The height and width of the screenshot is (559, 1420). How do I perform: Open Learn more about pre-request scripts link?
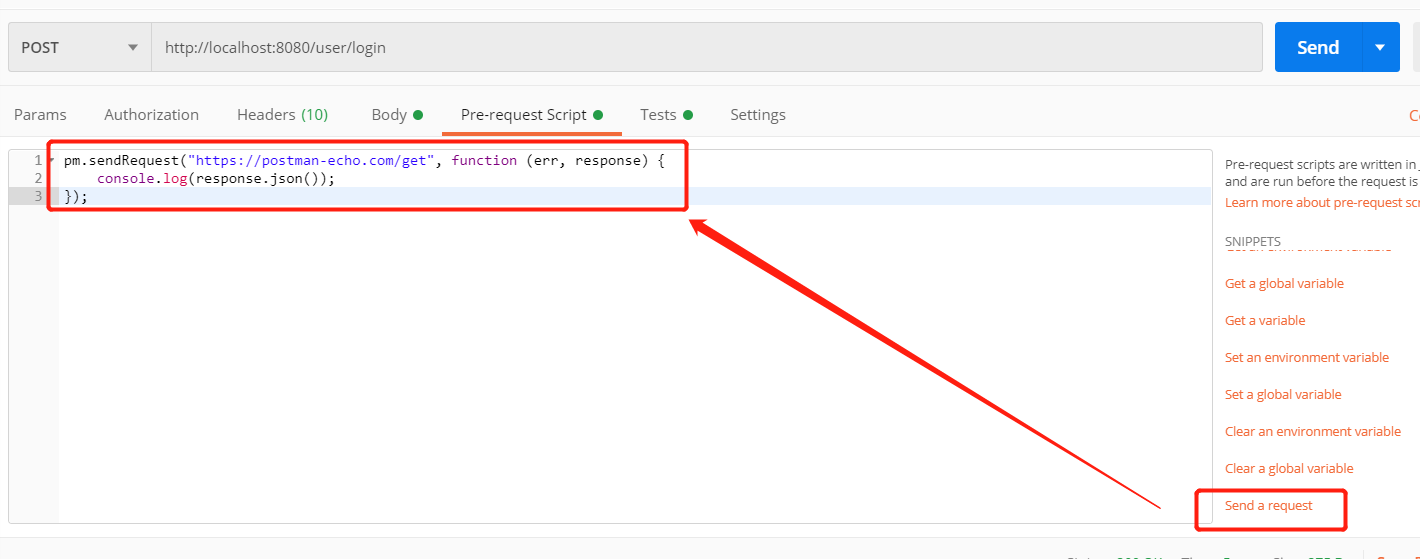(x=1322, y=203)
